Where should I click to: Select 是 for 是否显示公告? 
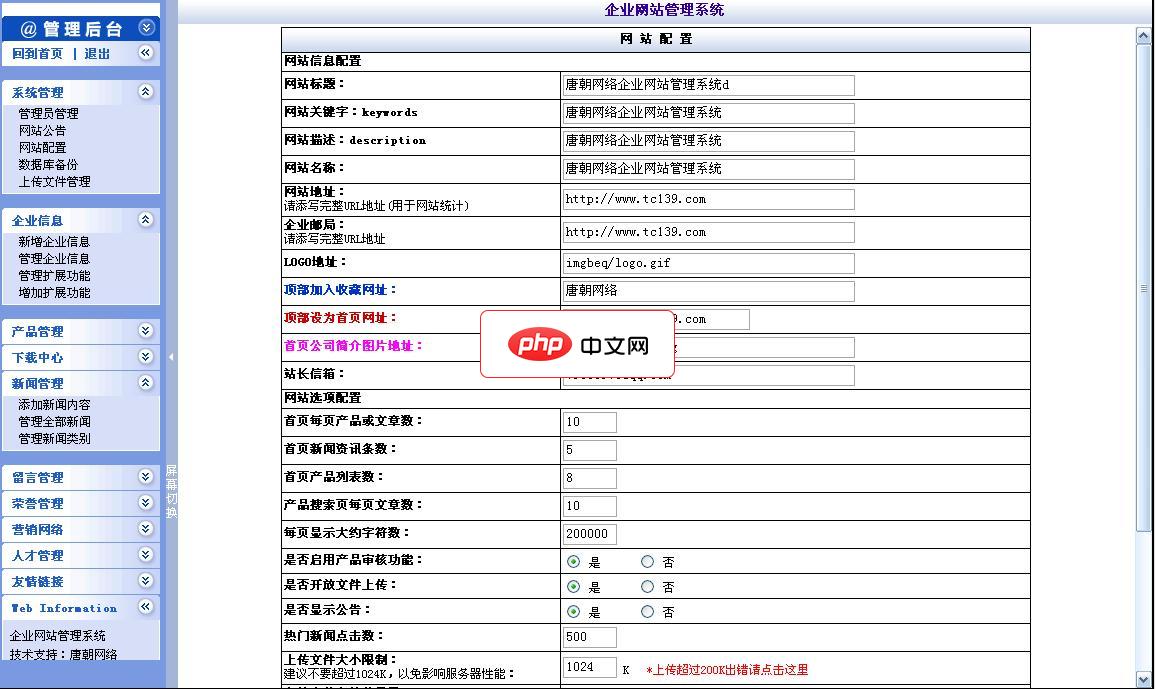573,611
